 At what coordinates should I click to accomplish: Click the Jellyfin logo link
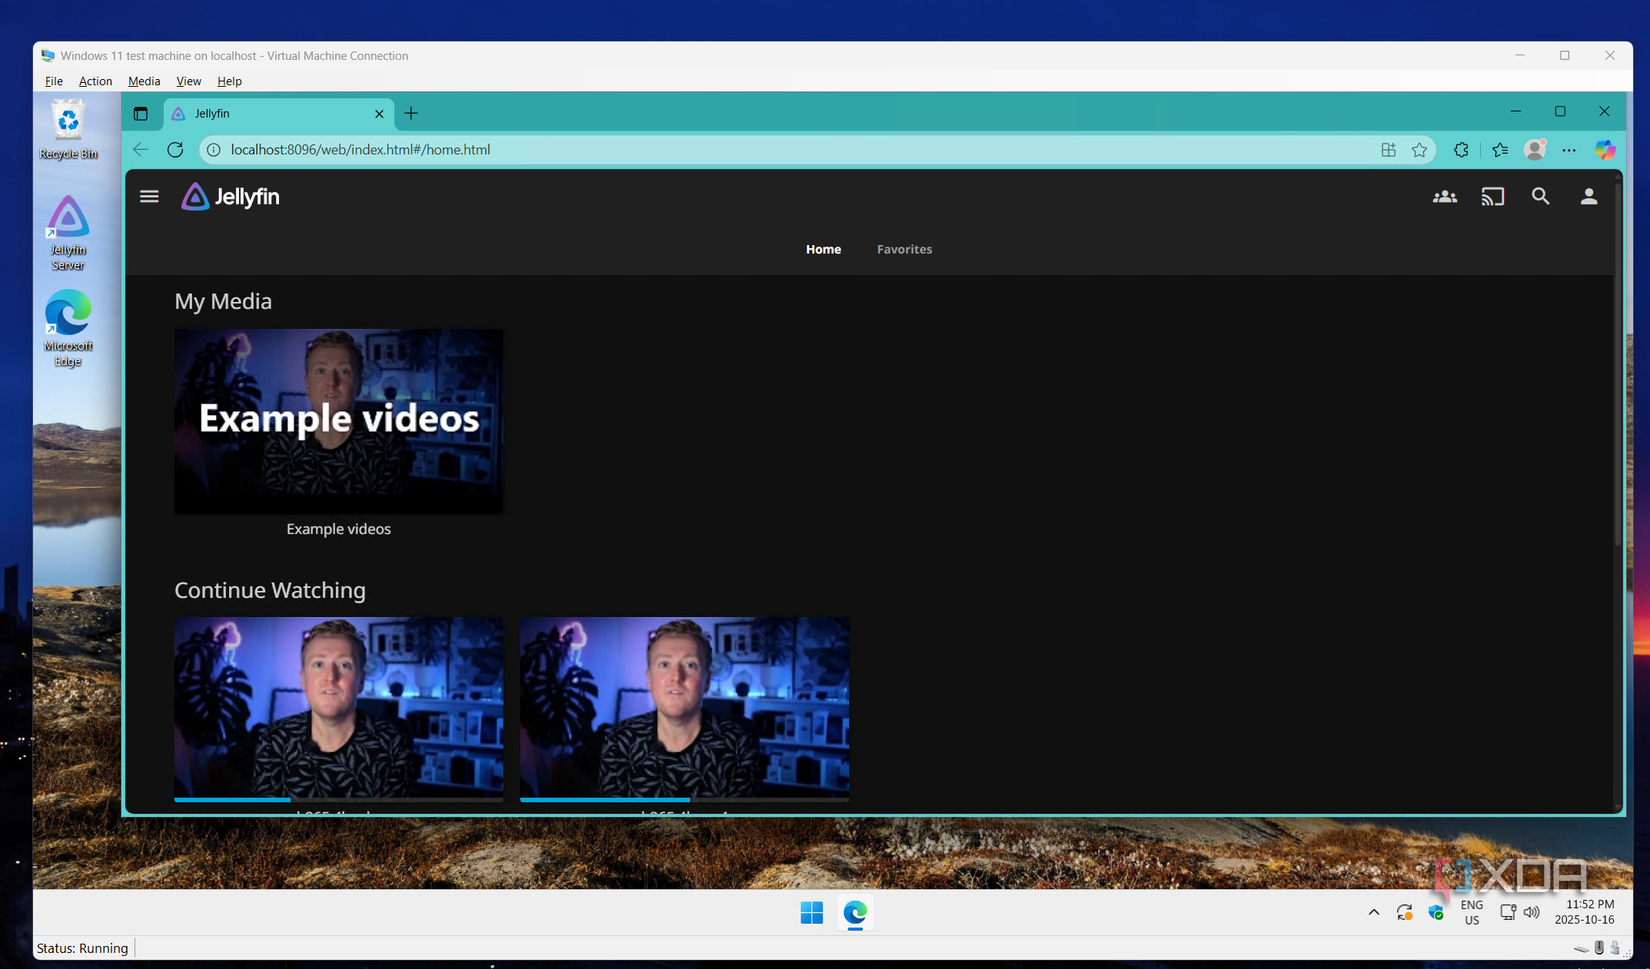230,197
